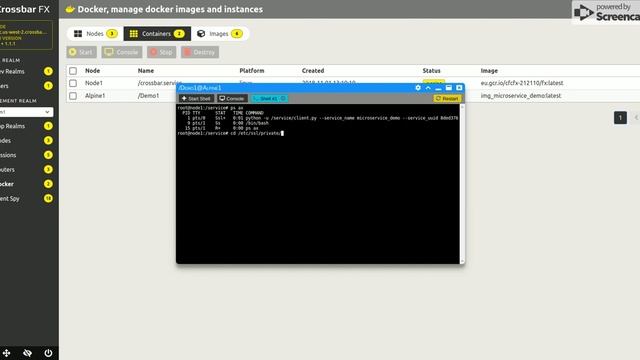This screenshot has height=360, width=640.
Task: Sort by the Name column header
Action: tap(146, 71)
